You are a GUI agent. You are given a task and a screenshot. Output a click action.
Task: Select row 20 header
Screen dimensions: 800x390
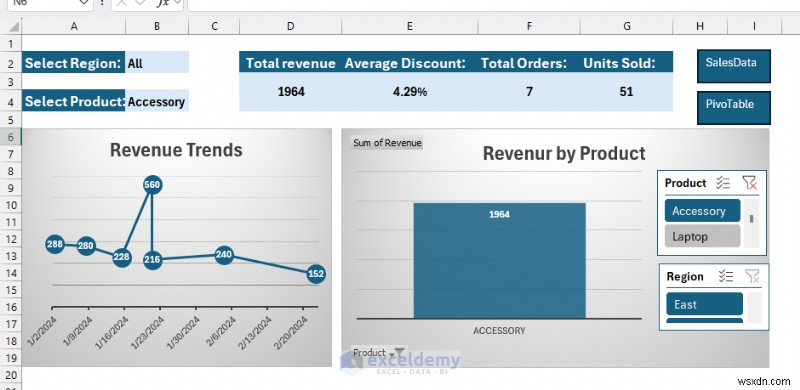(11, 375)
